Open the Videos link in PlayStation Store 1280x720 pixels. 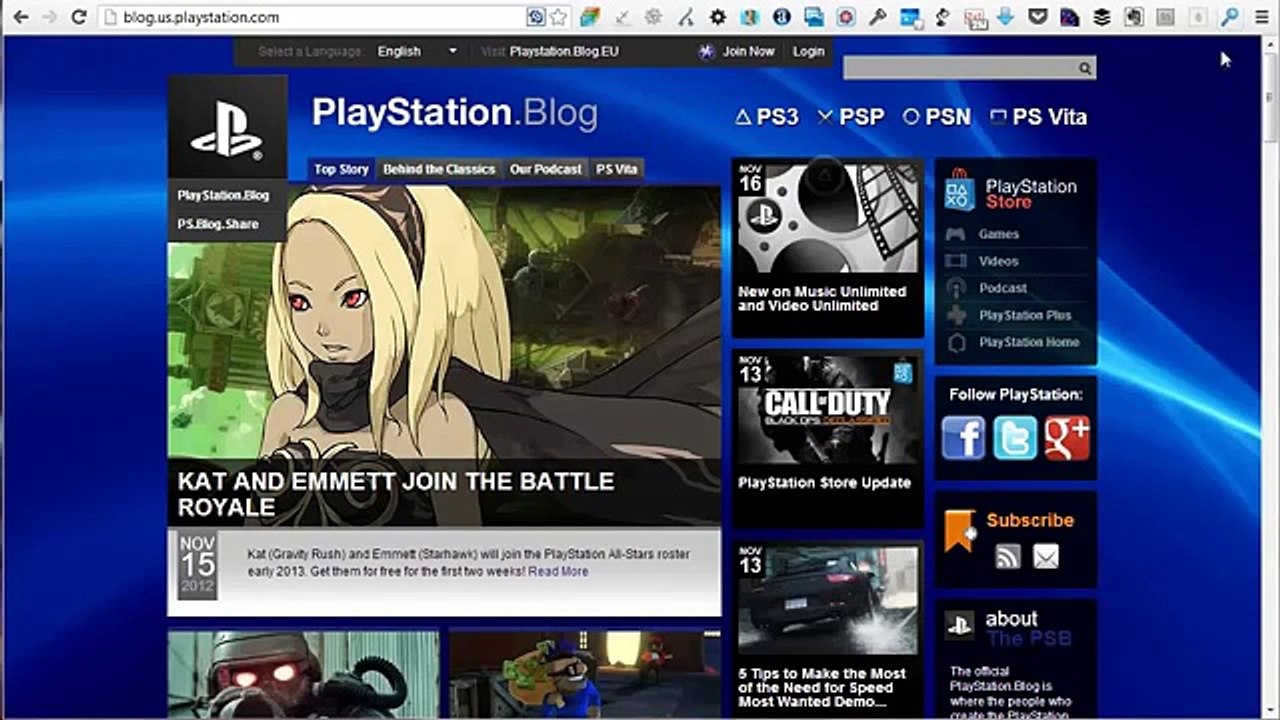click(999, 261)
